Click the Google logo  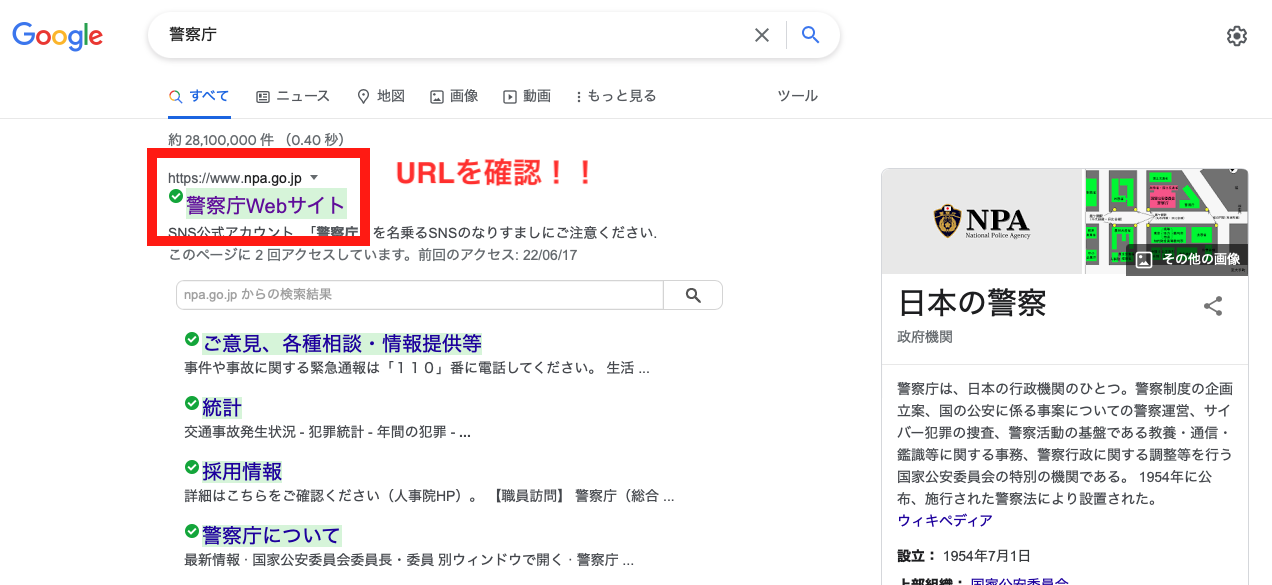(57, 36)
